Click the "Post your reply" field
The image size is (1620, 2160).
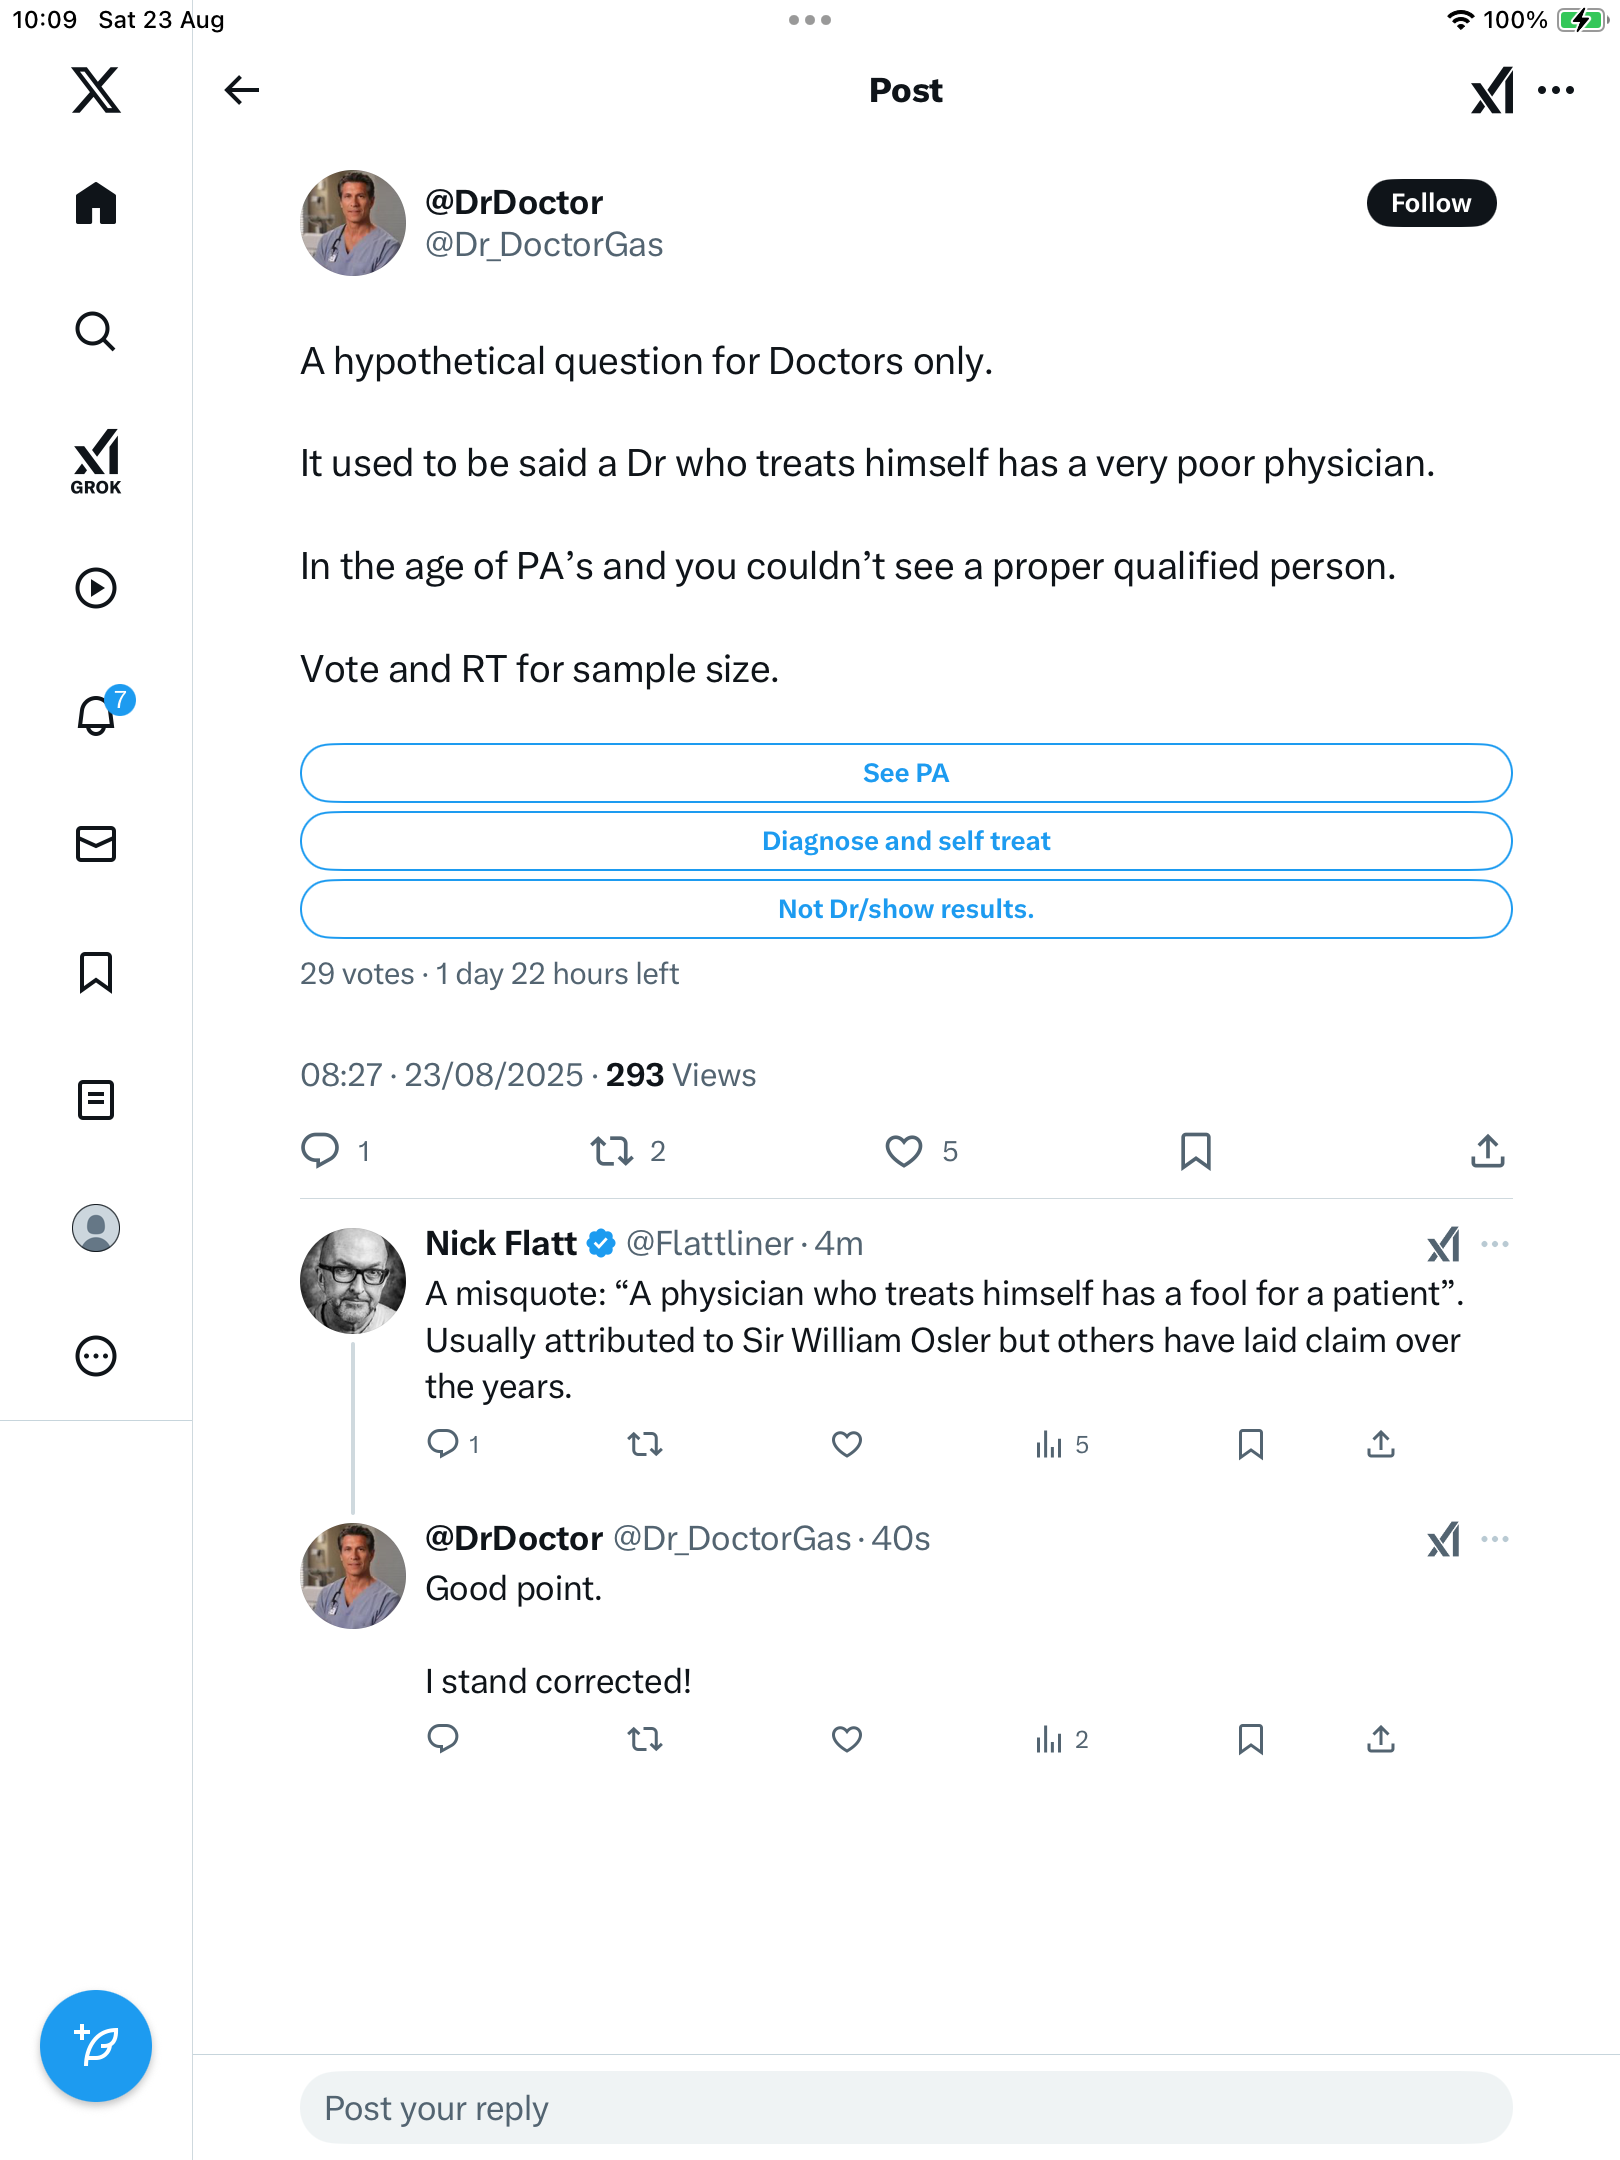pyautogui.click(x=906, y=2108)
